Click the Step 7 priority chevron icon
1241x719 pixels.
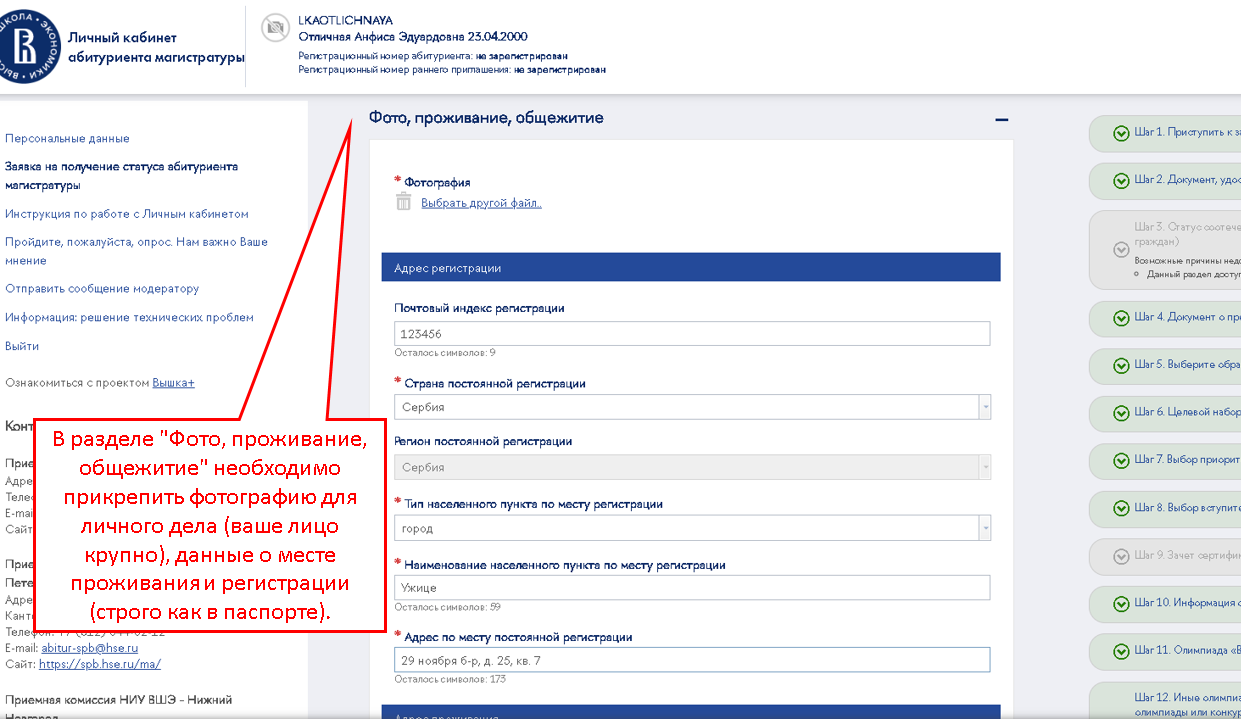tap(1121, 461)
